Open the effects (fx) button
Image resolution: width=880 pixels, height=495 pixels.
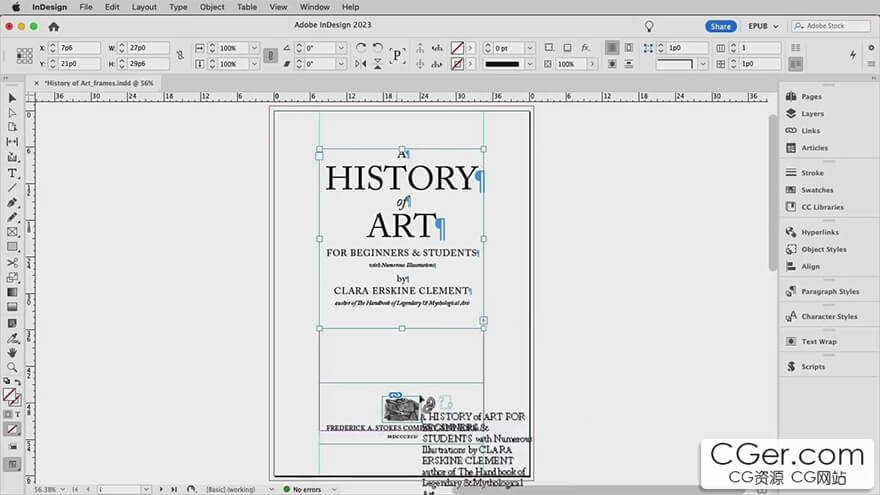585,48
